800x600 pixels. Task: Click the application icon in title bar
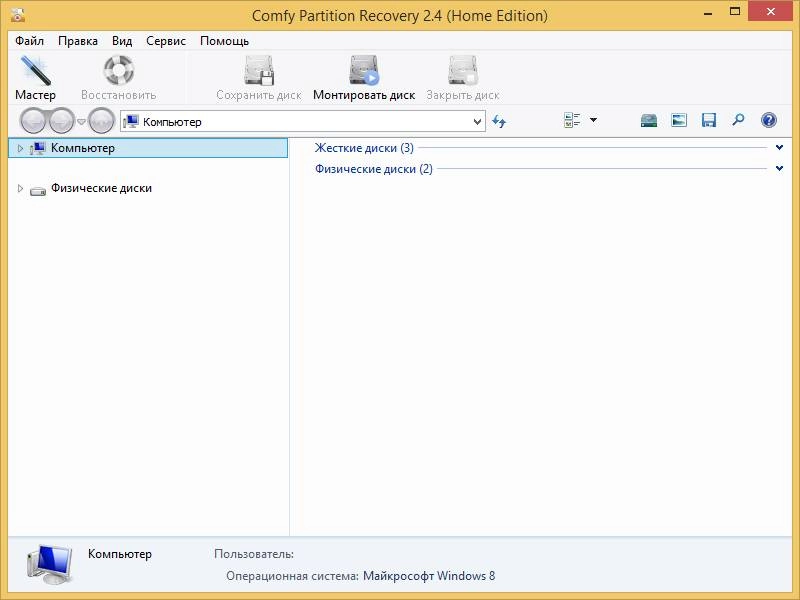pyautogui.click(x=18, y=15)
